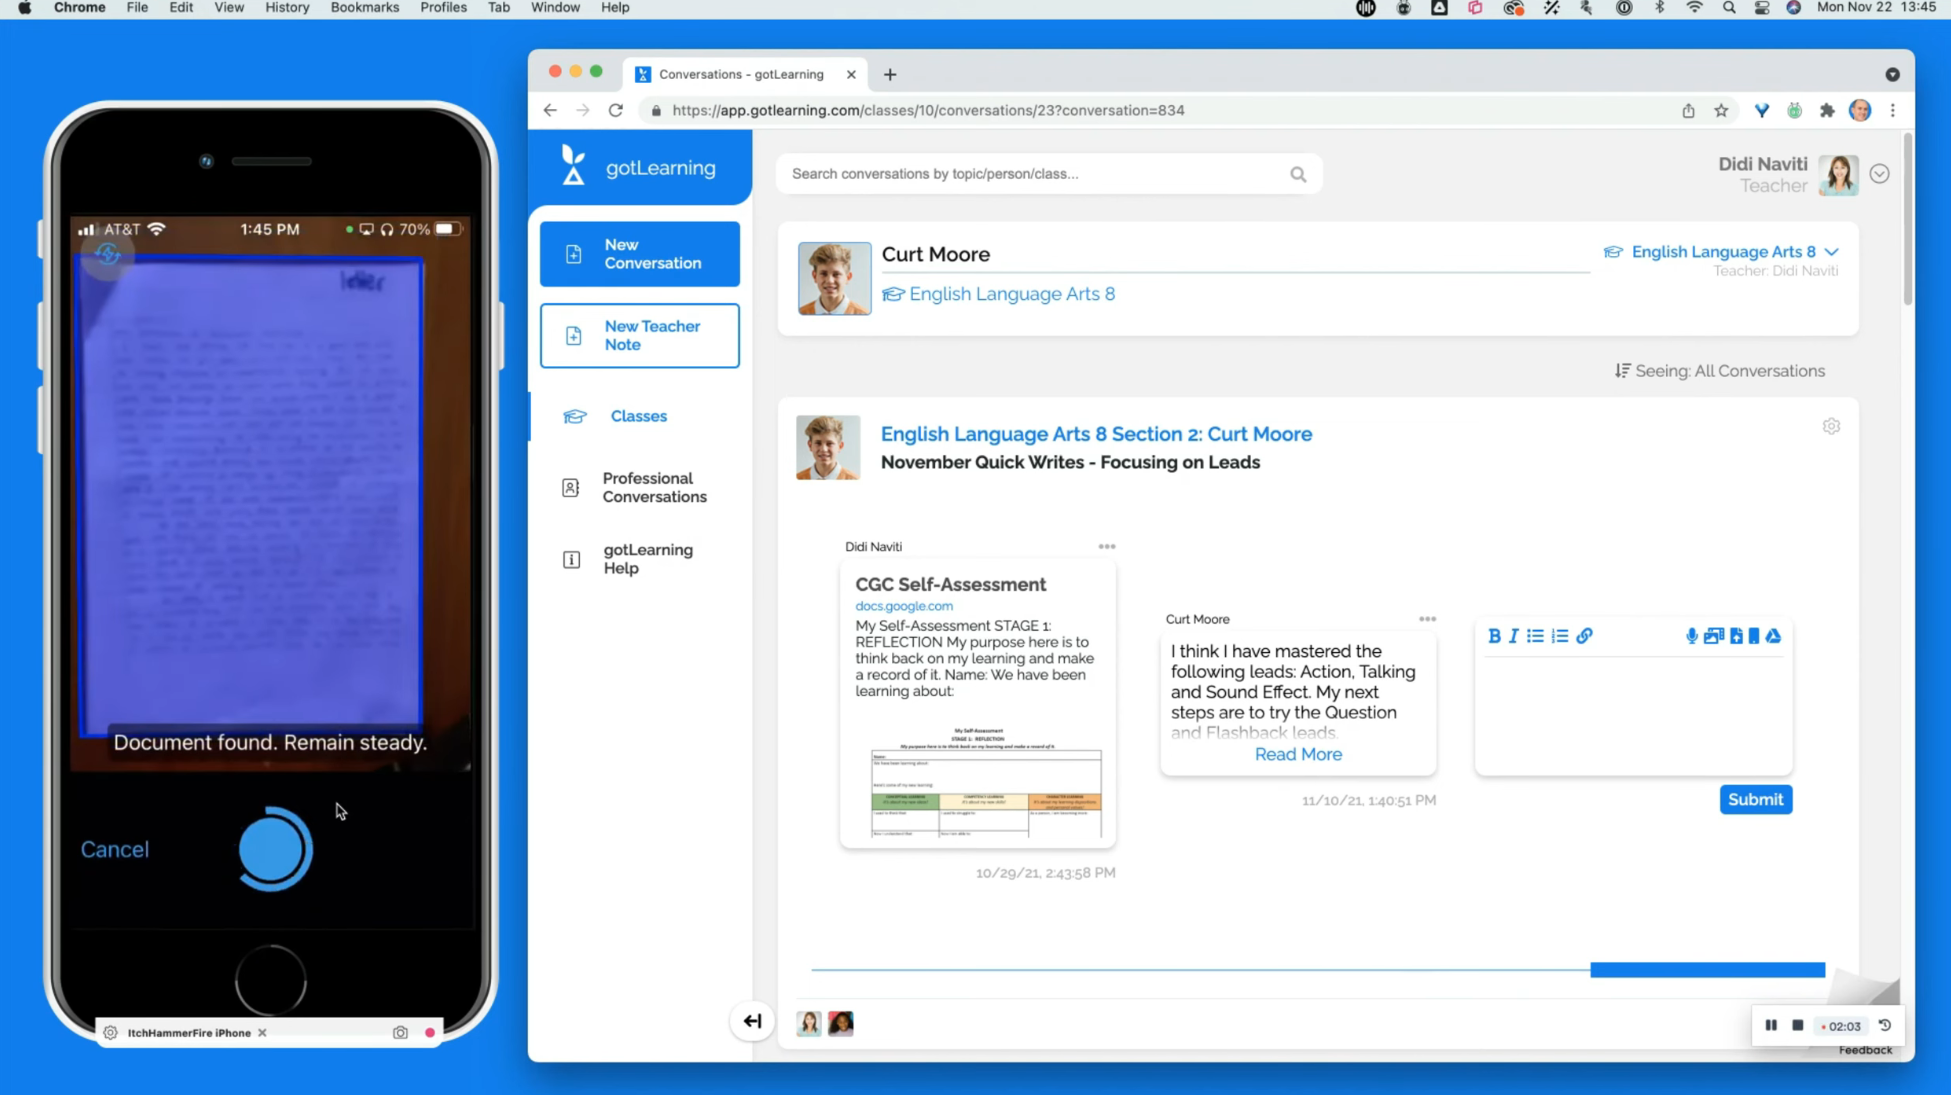The height and width of the screenshot is (1095, 1951).
Task: Click the gotLearning logo
Action: 638,166
